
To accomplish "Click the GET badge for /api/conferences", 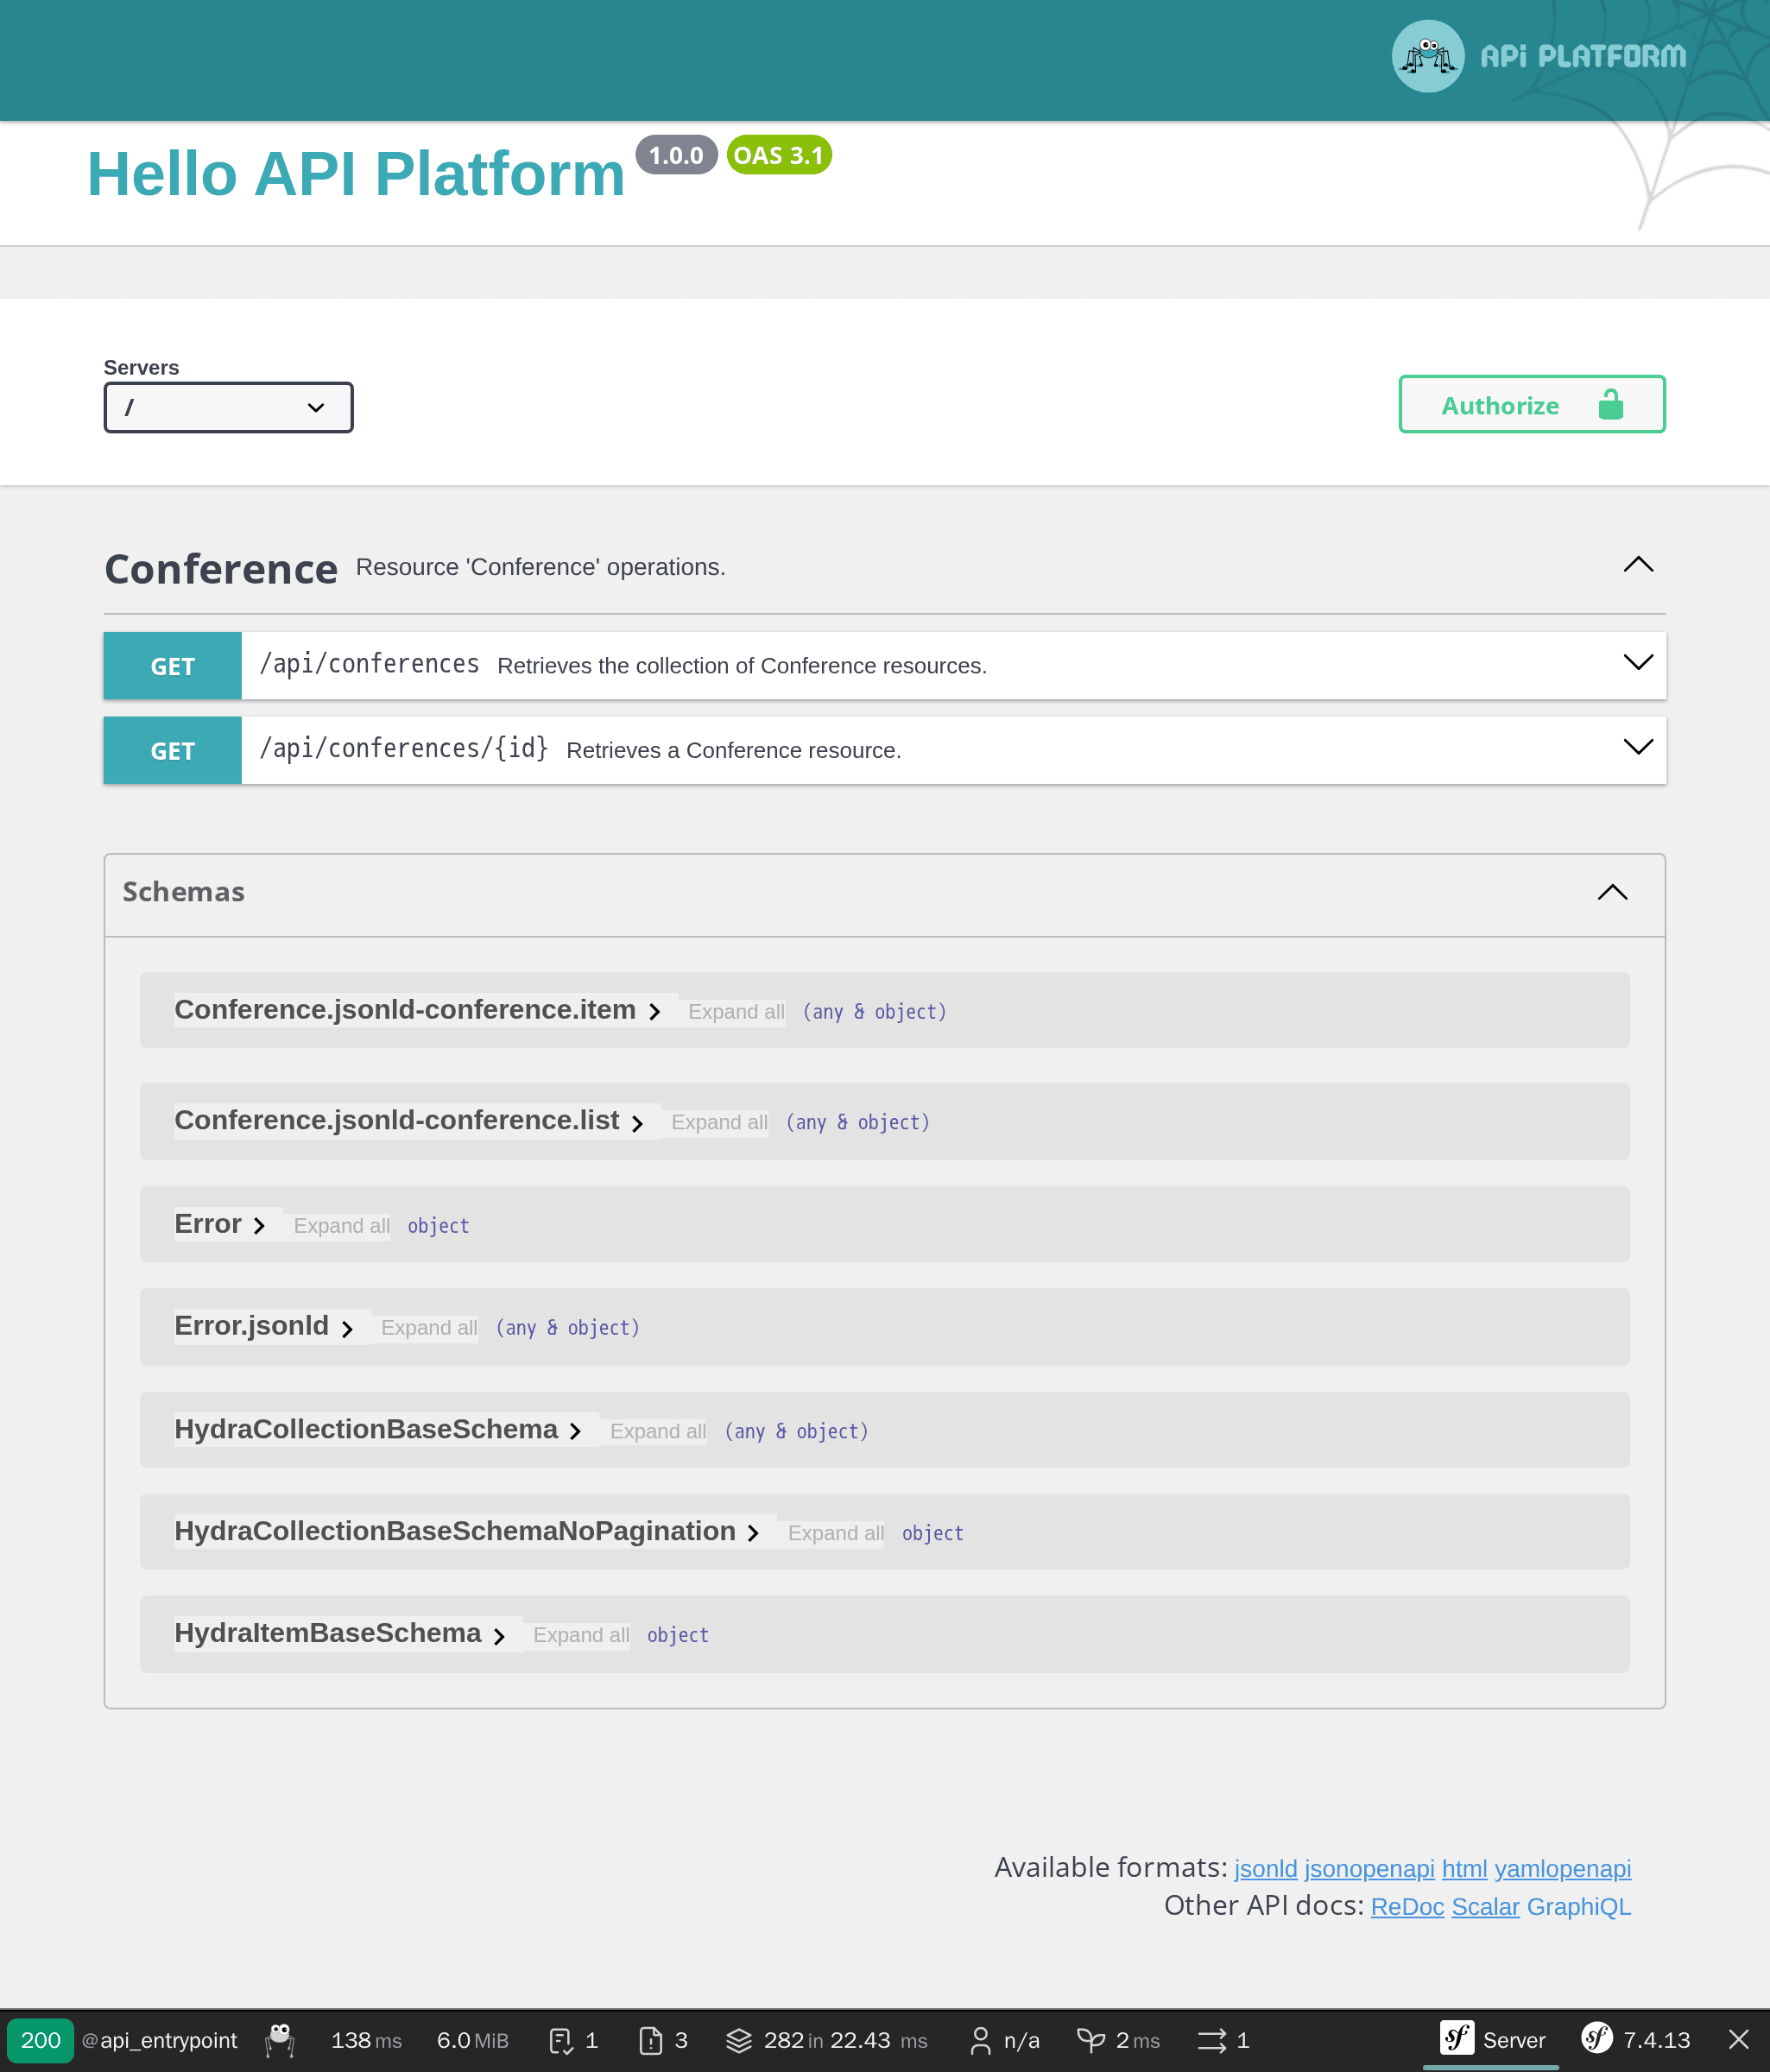I will (172, 666).
